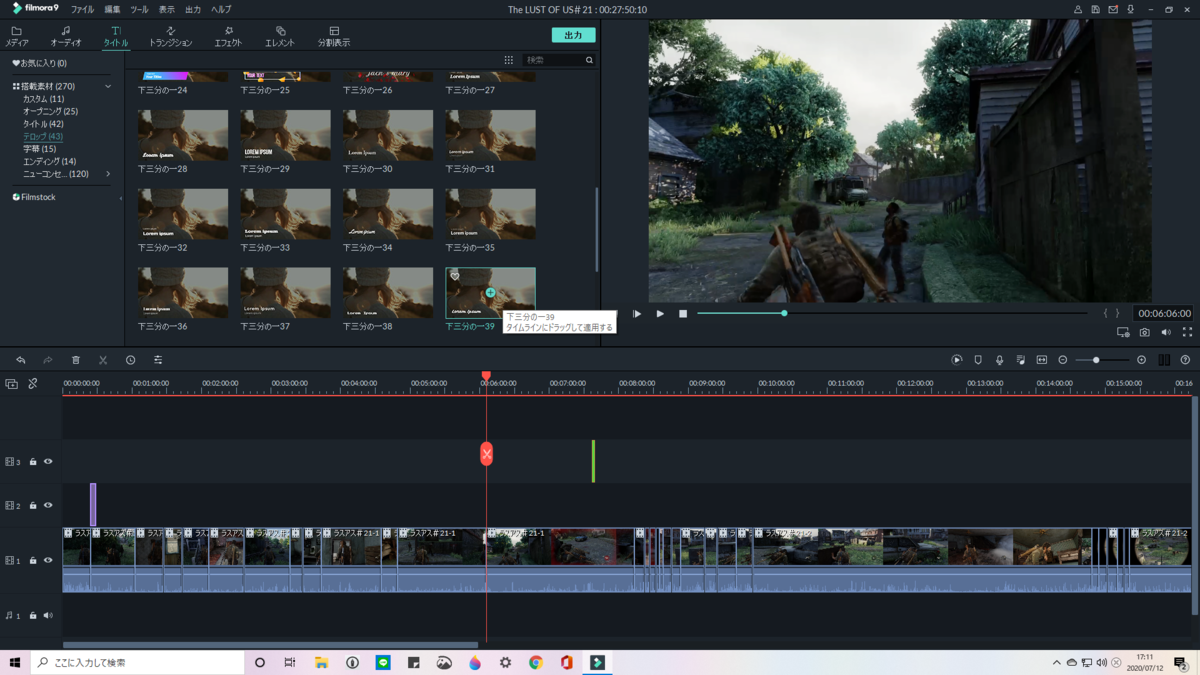Switch to the トランジション tab
1200x675 pixels.
[170, 37]
